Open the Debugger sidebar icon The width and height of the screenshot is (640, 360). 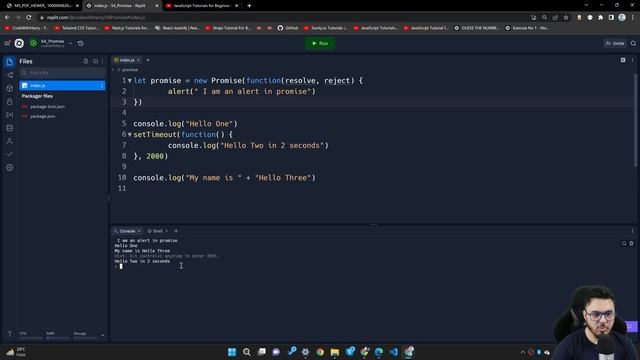[10, 115]
